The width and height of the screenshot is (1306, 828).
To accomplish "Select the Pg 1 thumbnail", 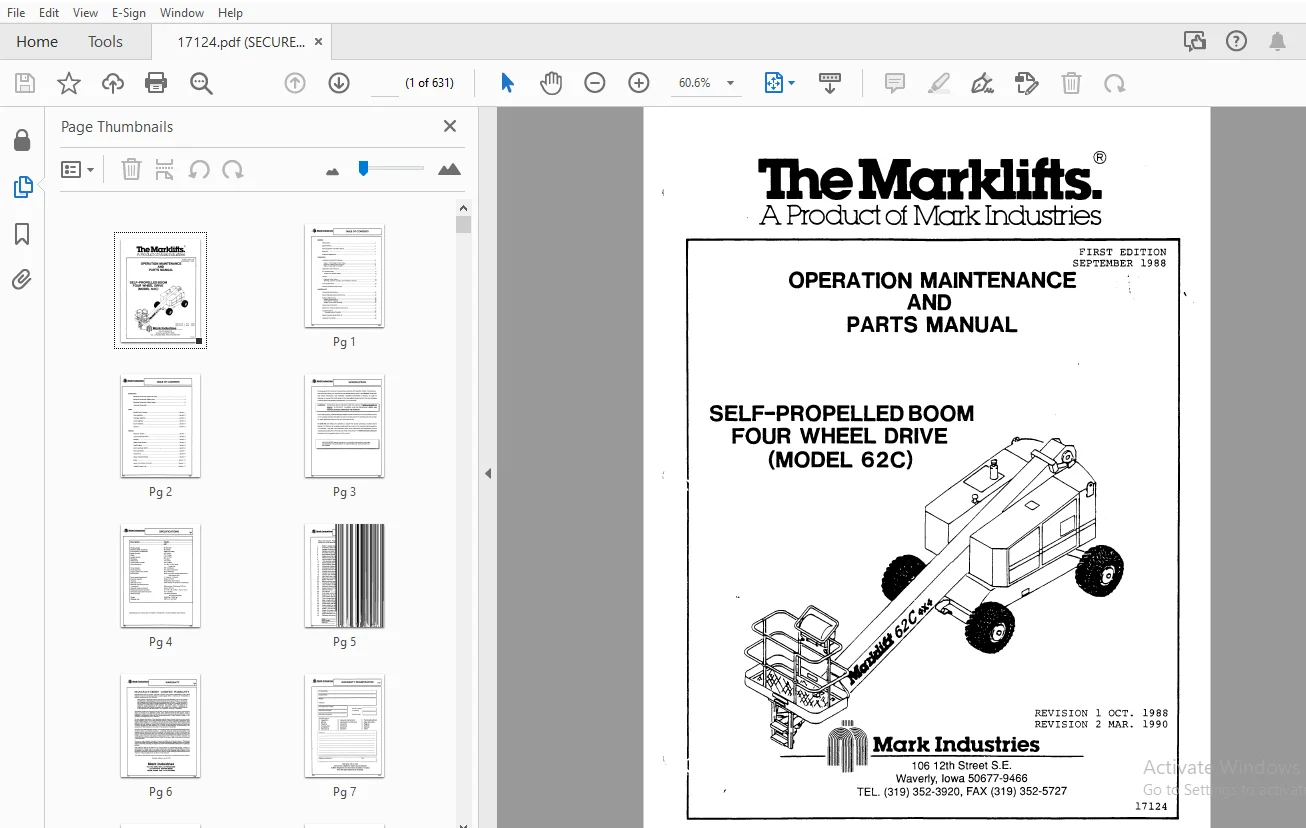I will point(344,276).
